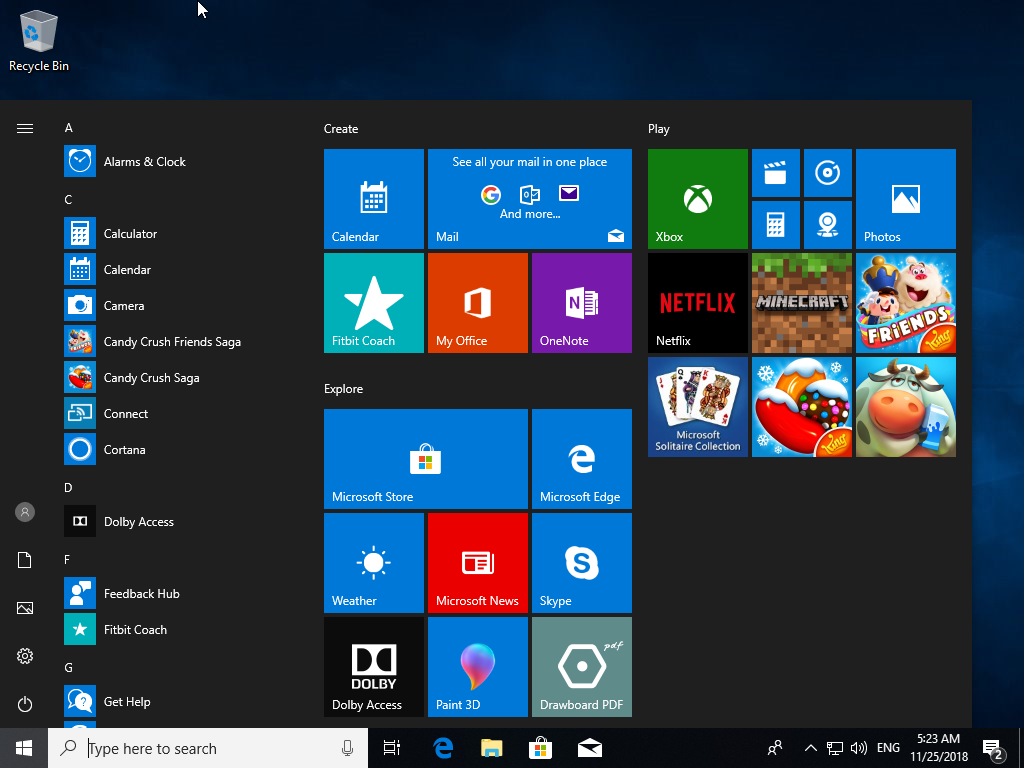Launch the Netflix tile
This screenshot has width=1024, height=768.
point(697,302)
